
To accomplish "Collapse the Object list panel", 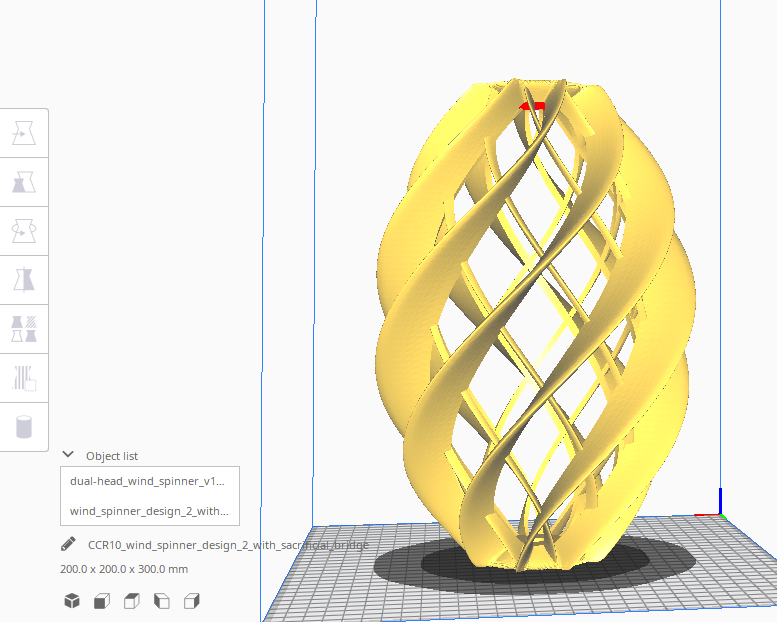I will tap(68, 455).
